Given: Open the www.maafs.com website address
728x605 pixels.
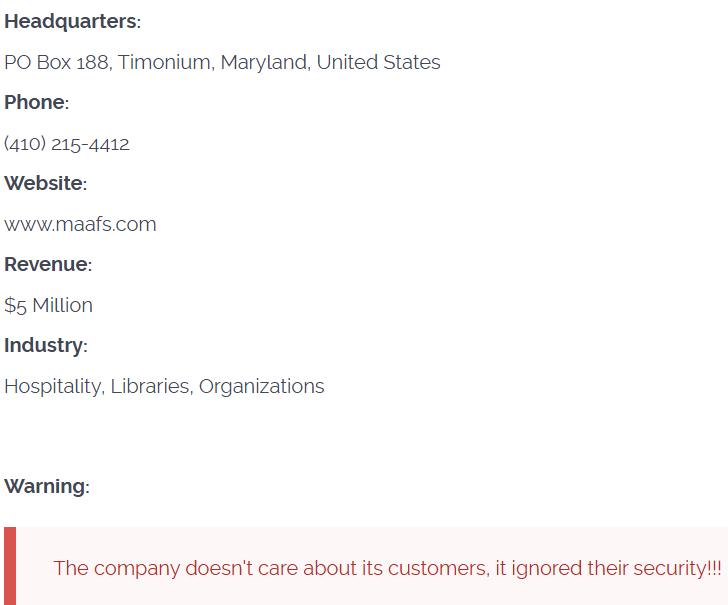Looking at the screenshot, I should tap(80, 224).
